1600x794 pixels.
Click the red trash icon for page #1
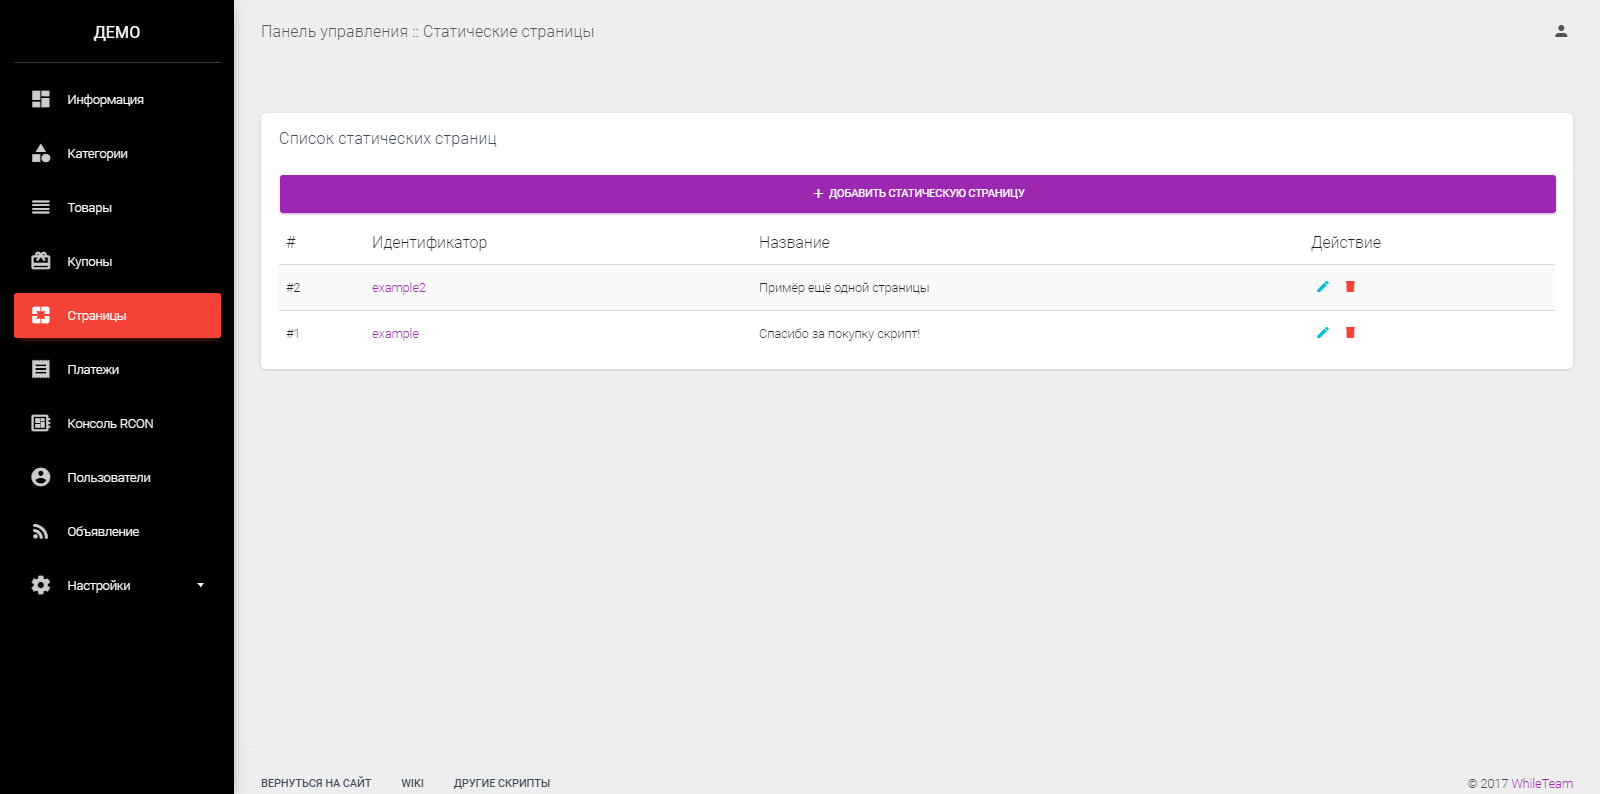[x=1350, y=333]
